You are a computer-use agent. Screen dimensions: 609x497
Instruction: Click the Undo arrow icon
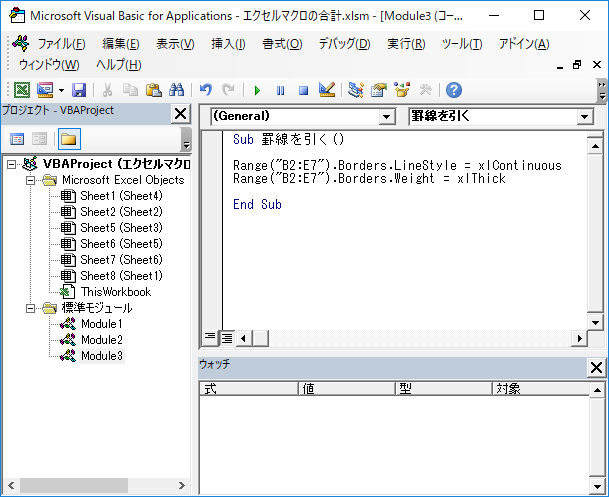(x=206, y=90)
